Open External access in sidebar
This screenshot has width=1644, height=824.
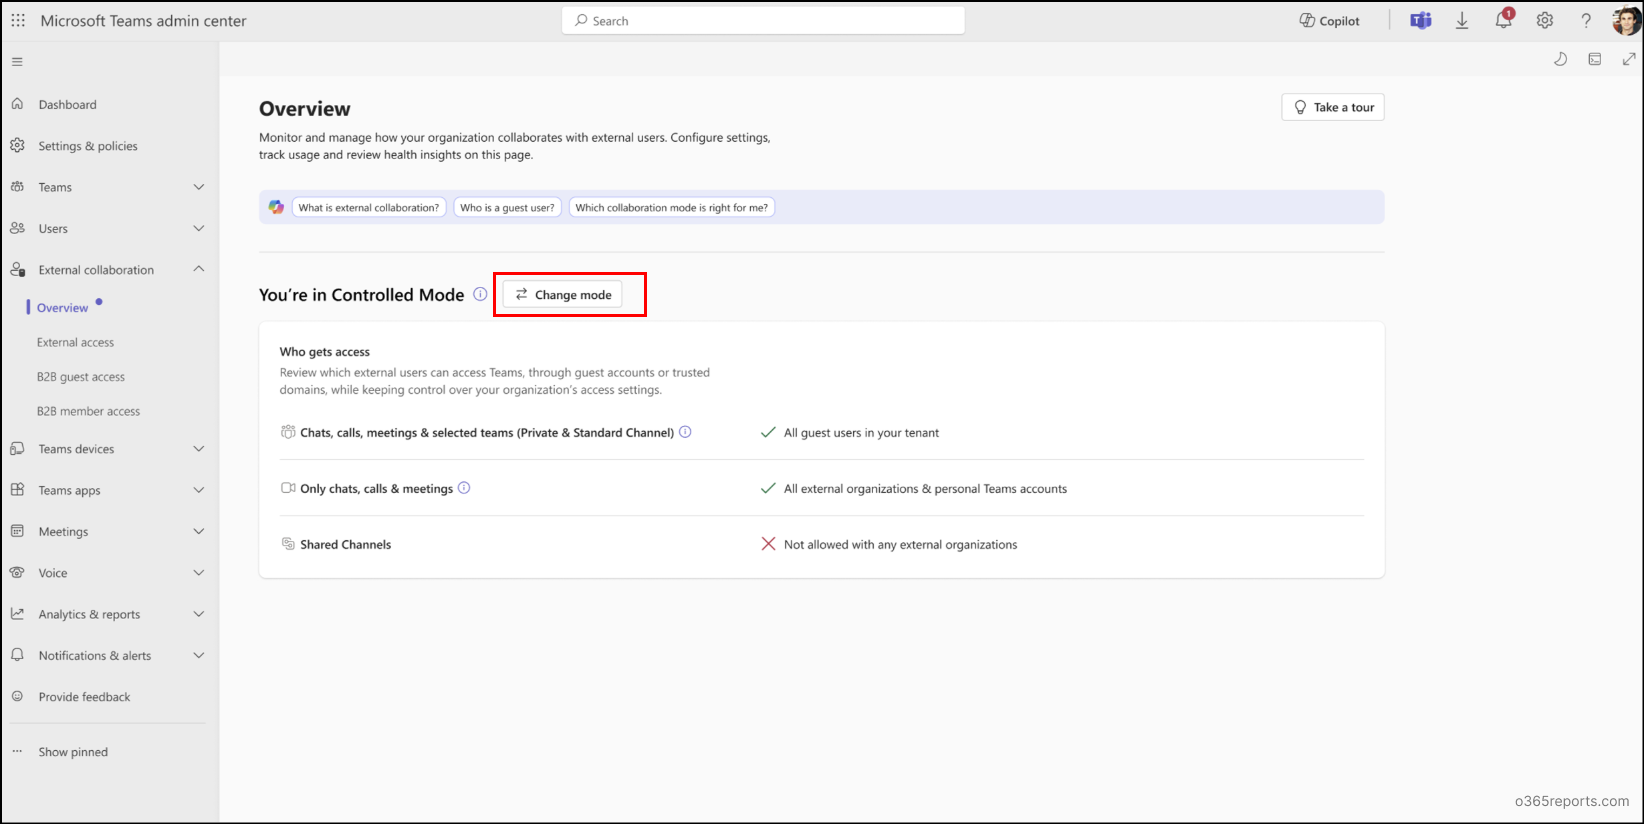[x=75, y=343]
